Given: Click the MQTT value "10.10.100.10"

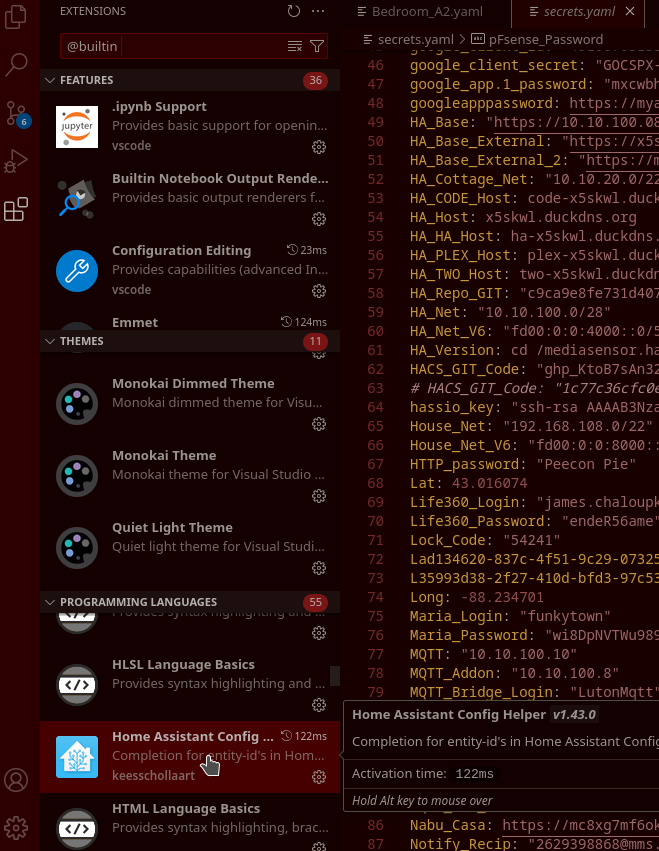Looking at the screenshot, I should [x=519, y=654].
